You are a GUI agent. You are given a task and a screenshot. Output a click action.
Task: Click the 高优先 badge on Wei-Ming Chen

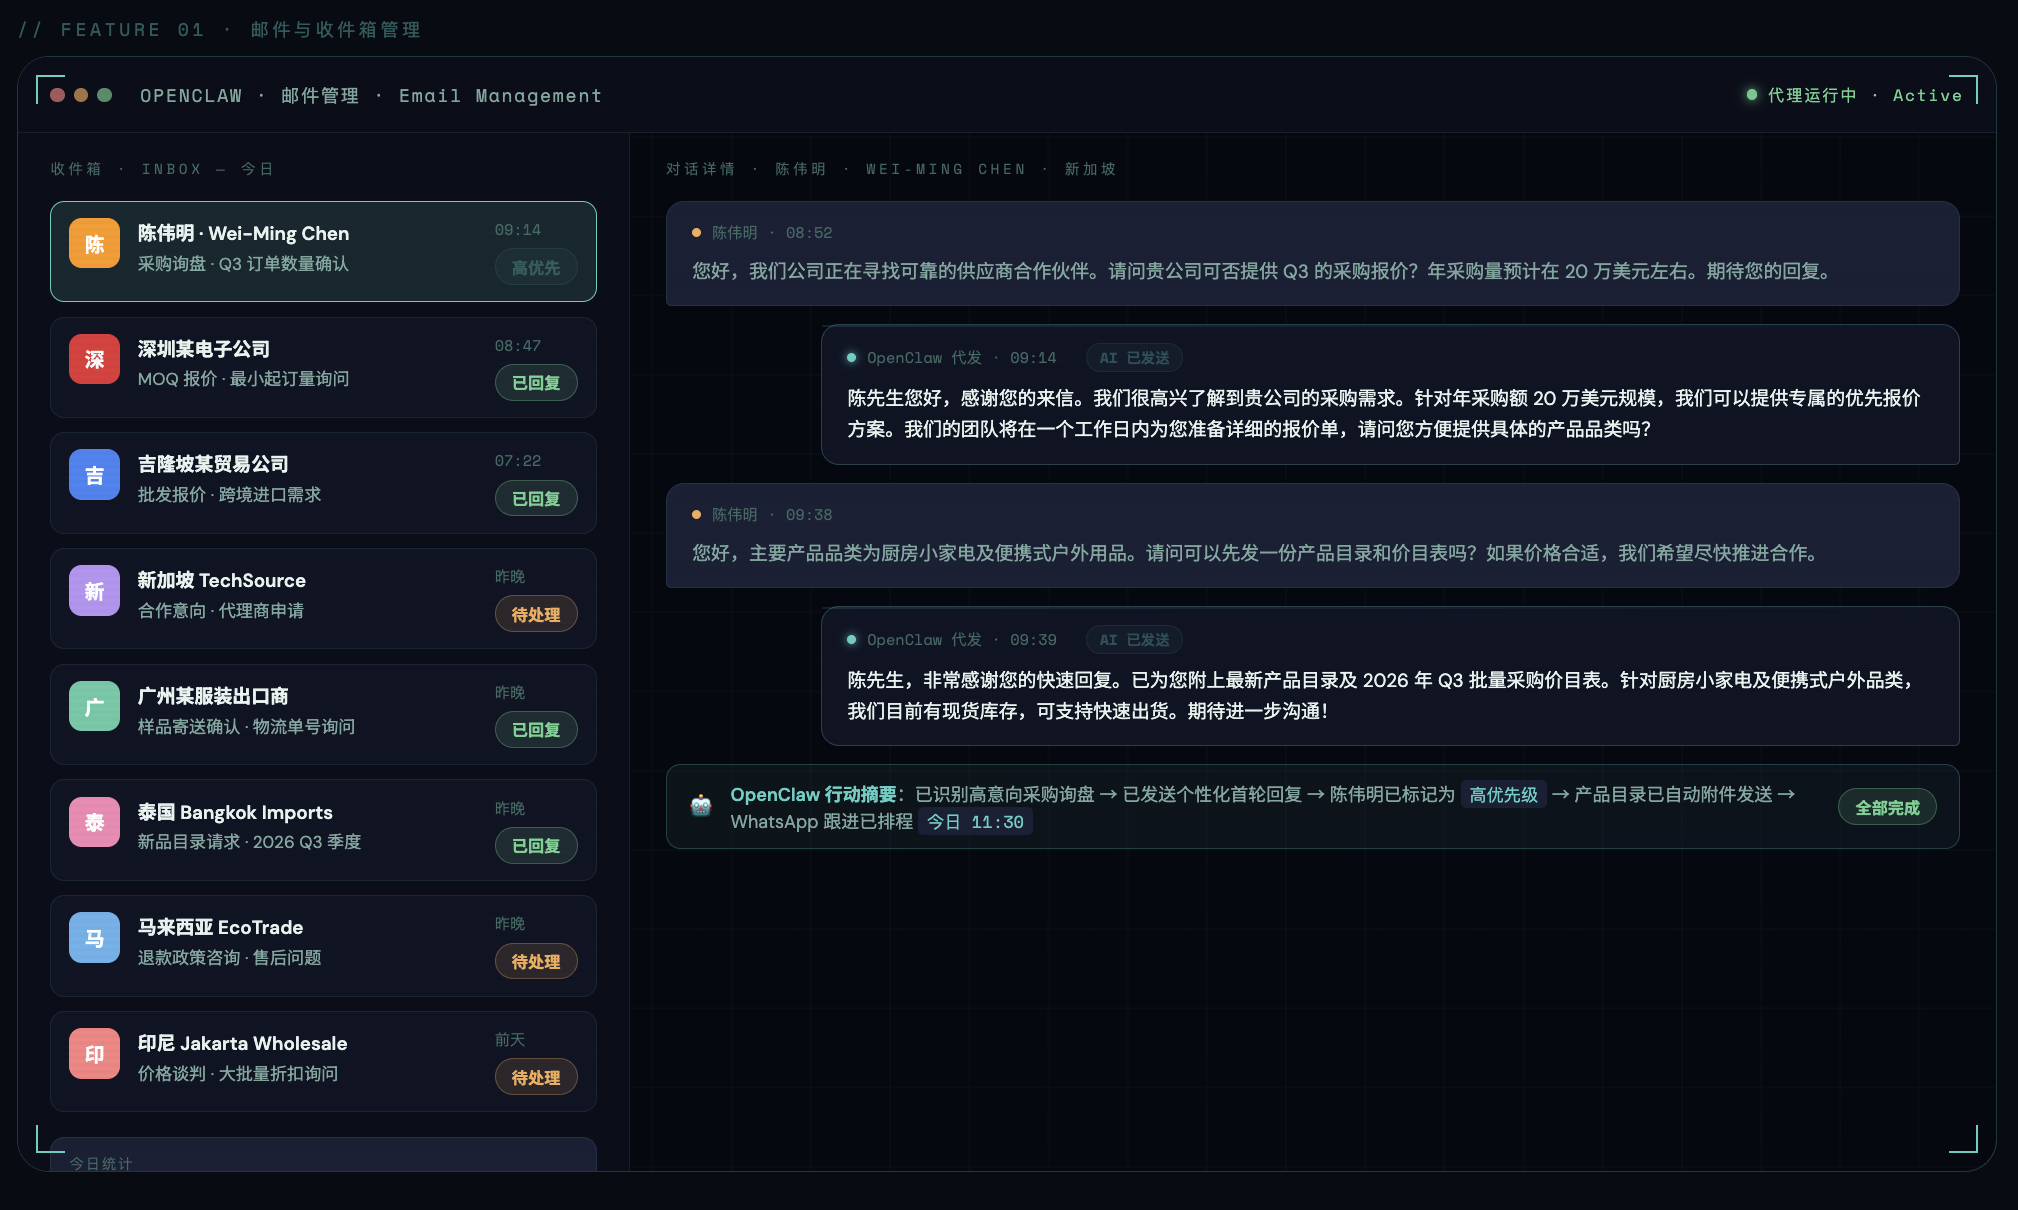click(536, 267)
